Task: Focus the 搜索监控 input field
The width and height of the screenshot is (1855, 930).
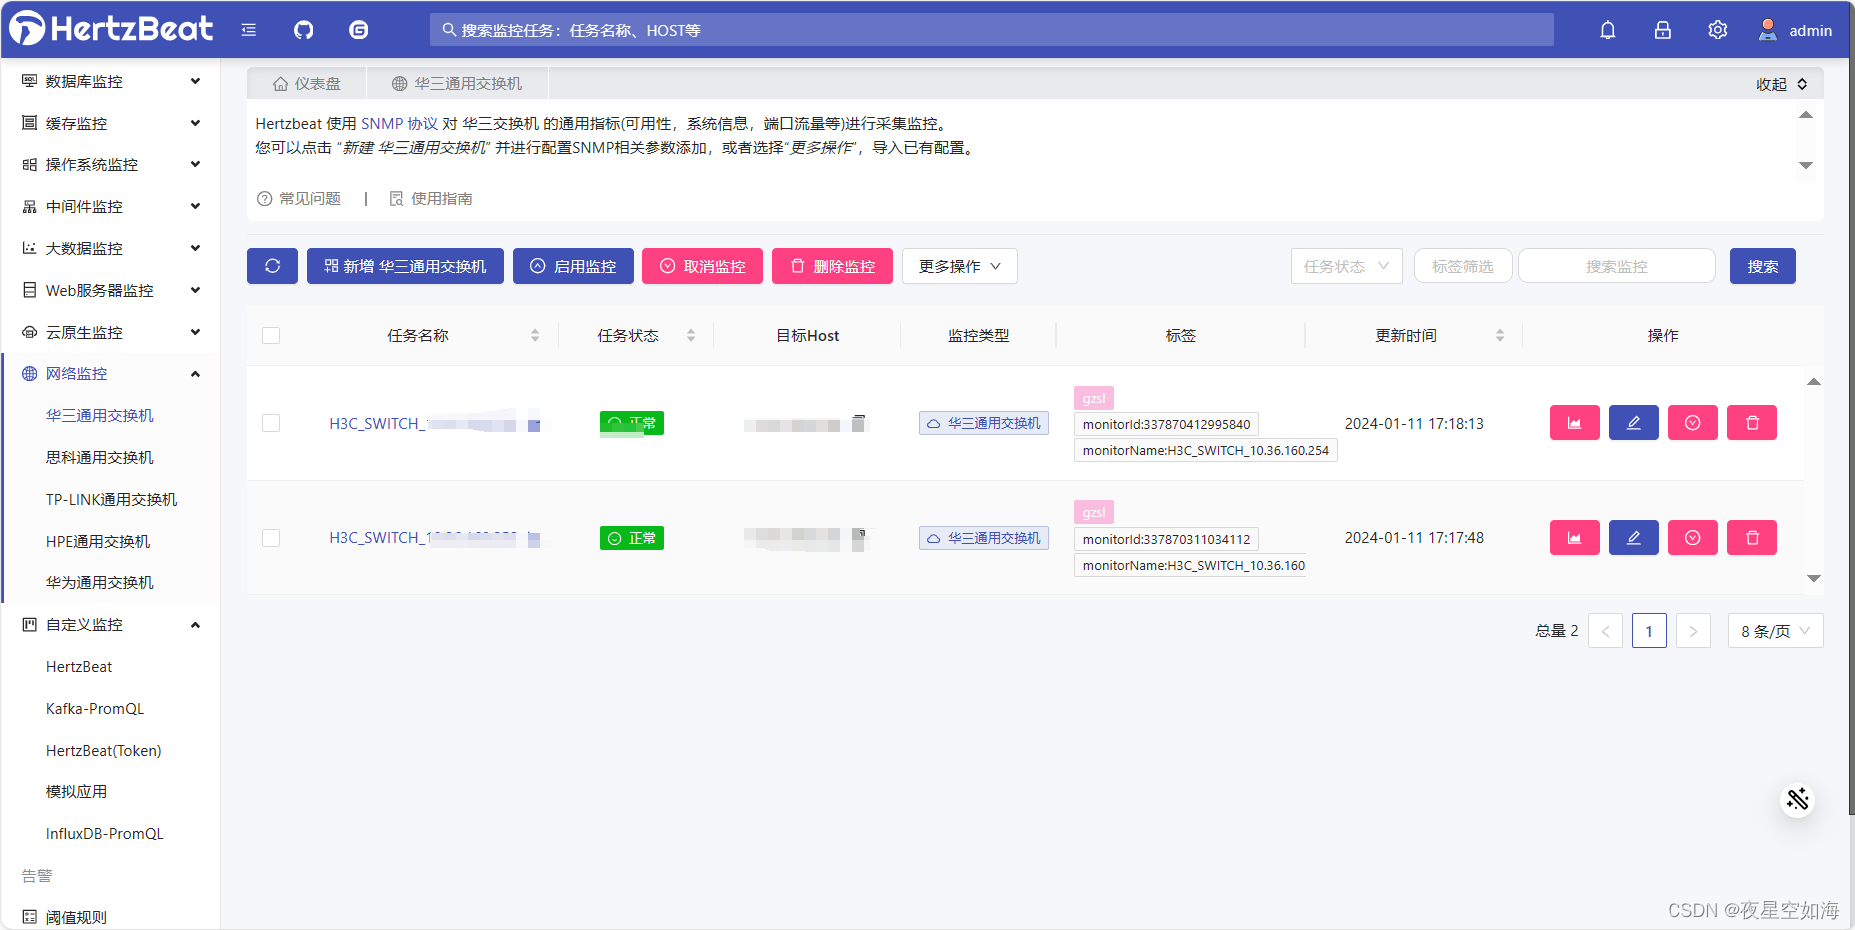Action: point(1616,266)
